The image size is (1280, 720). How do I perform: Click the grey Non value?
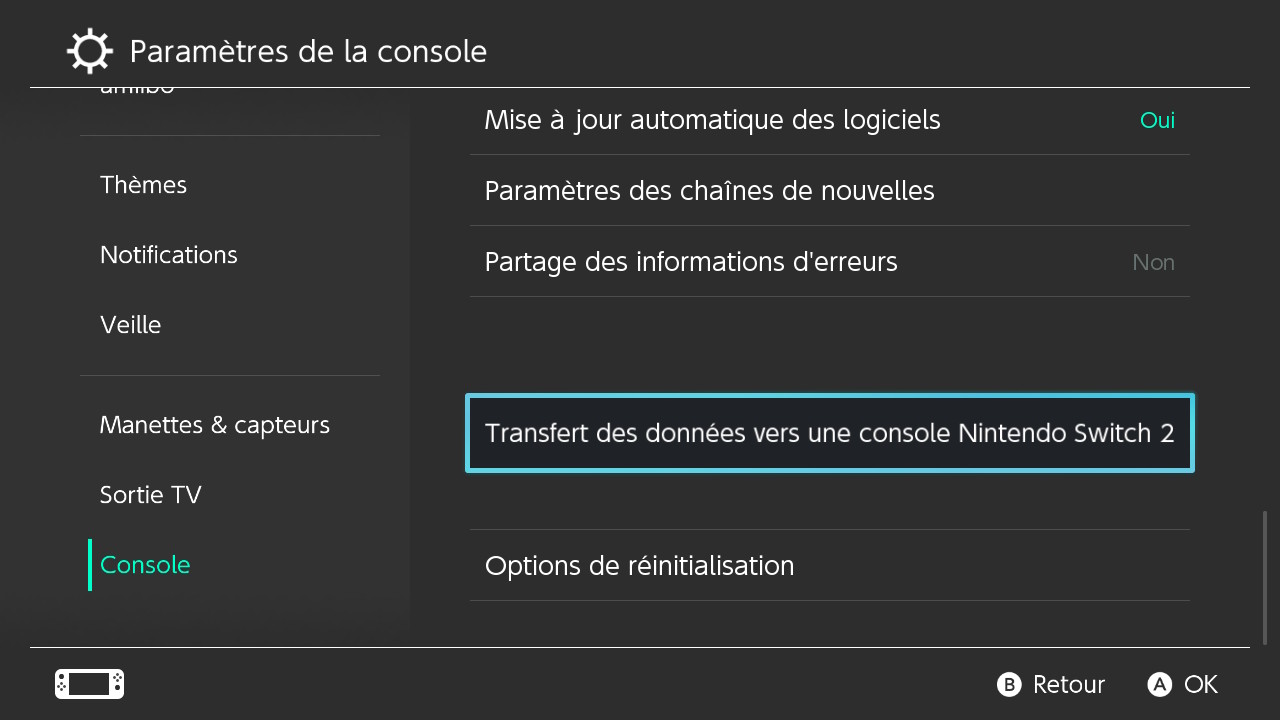[x=1153, y=263]
